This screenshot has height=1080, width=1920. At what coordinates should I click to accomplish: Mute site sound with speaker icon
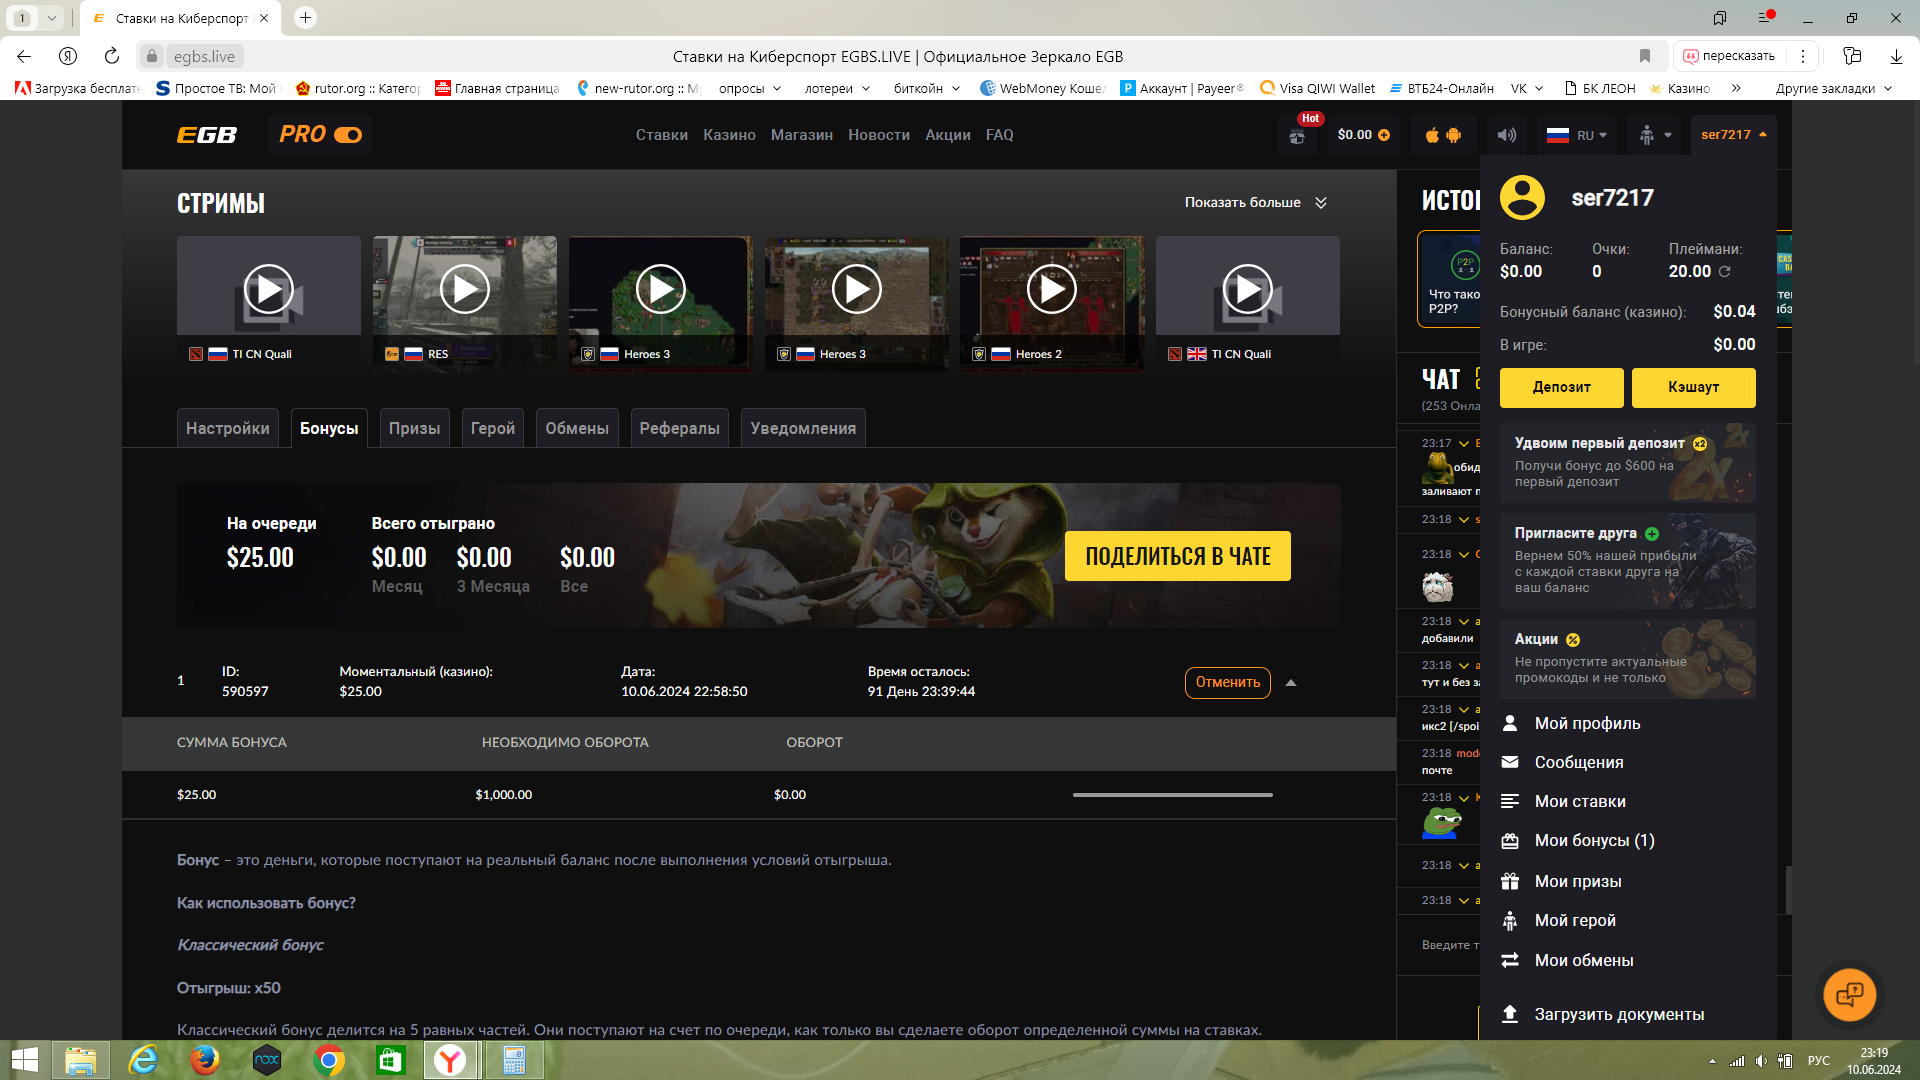point(1506,135)
